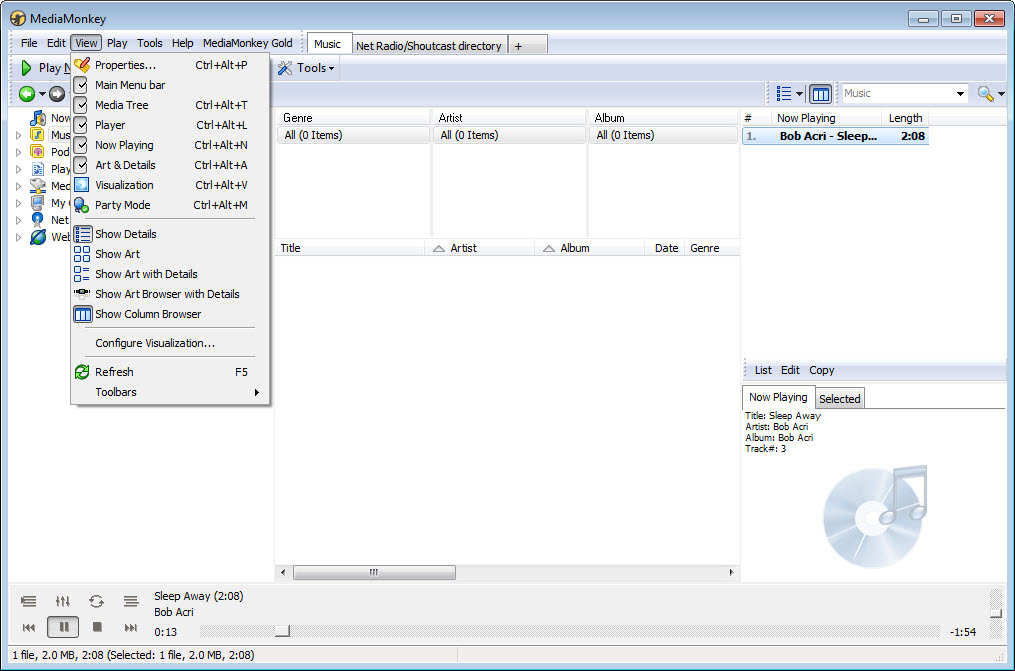Click the seek bar slider thumb

(x=282, y=630)
